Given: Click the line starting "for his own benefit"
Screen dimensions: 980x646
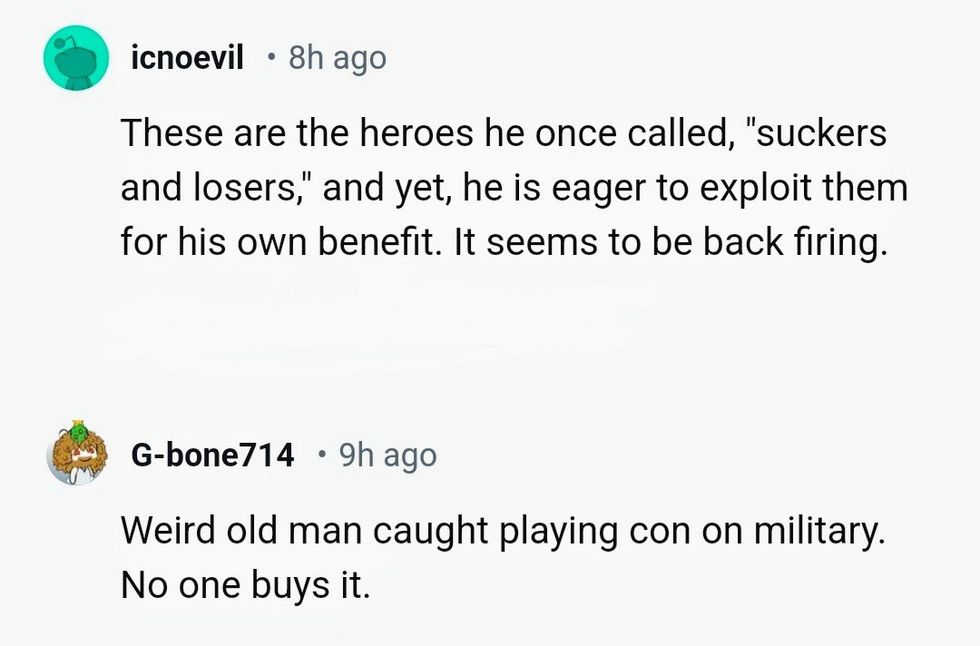Looking at the screenshot, I should click(x=504, y=244).
